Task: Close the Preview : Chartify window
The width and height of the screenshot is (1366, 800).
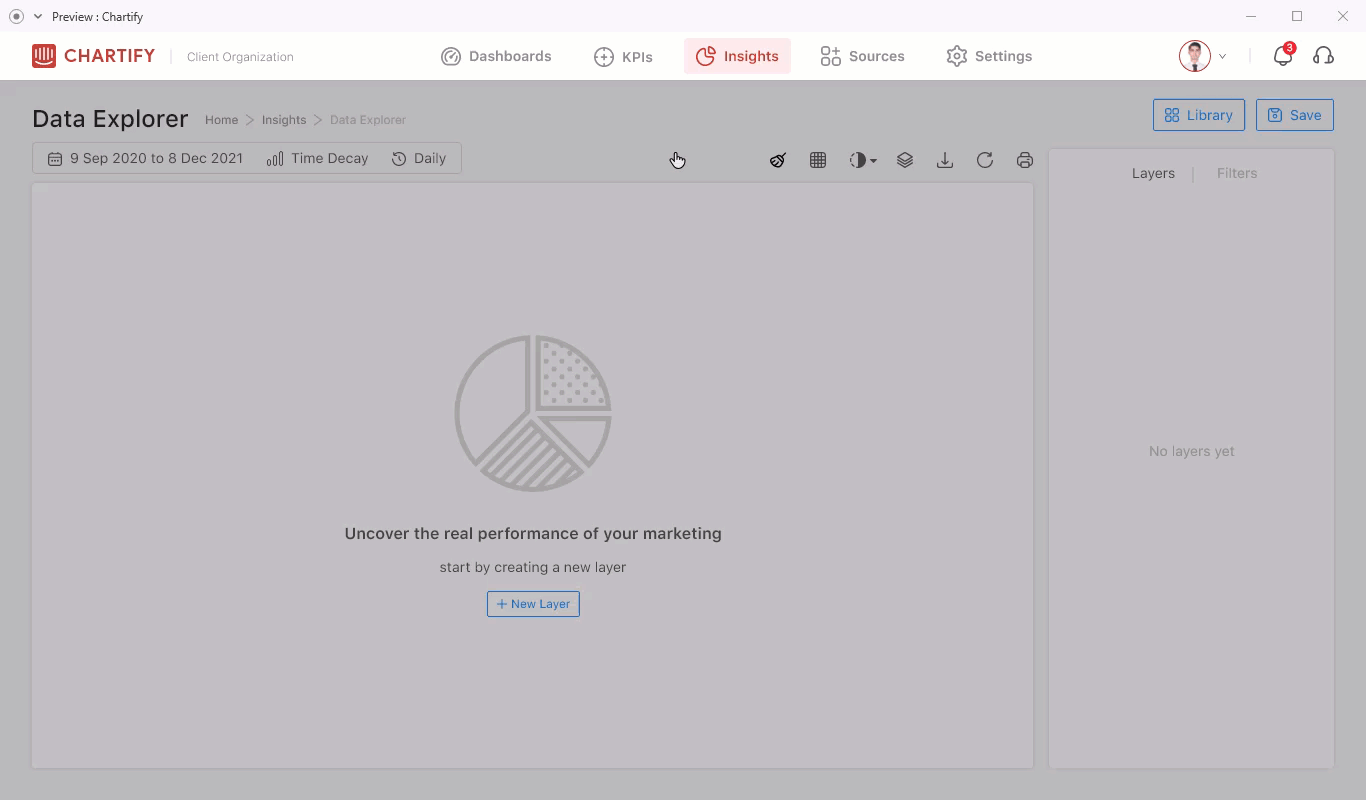Action: click(x=1343, y=16)
